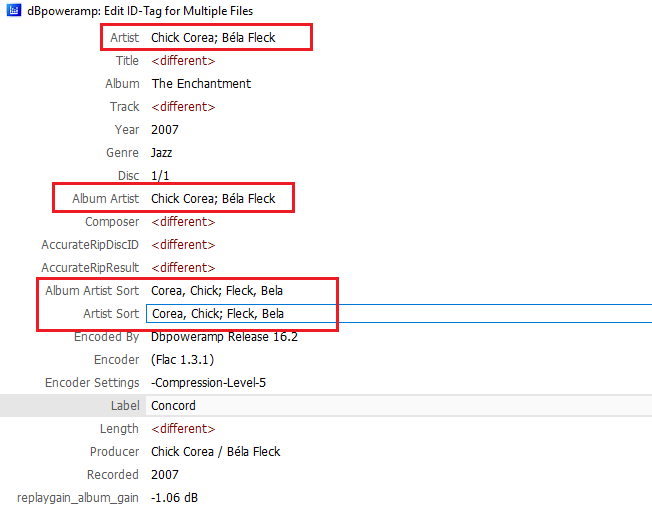Screen dimensions: 652x510
Task: Click the Composer field value
Action: click(x=183, y=222)
